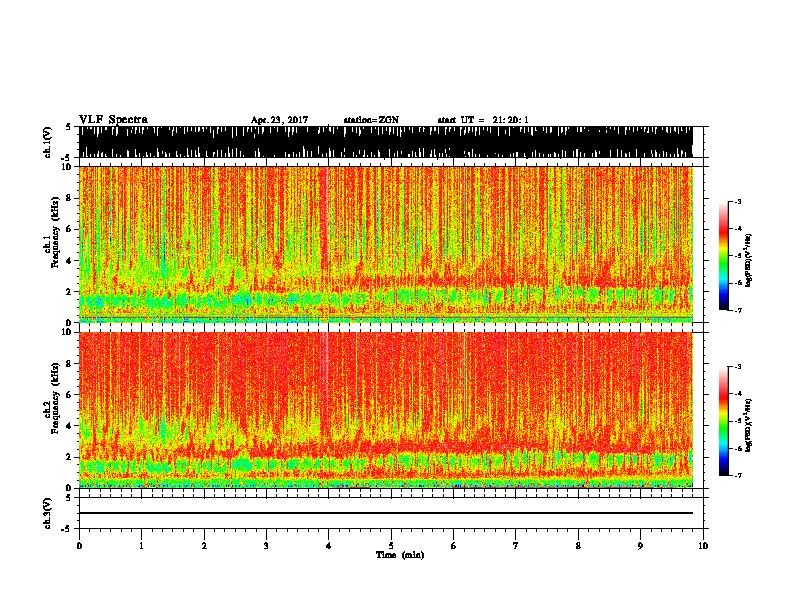Click time axis tick label "4"

coord(329,546)
